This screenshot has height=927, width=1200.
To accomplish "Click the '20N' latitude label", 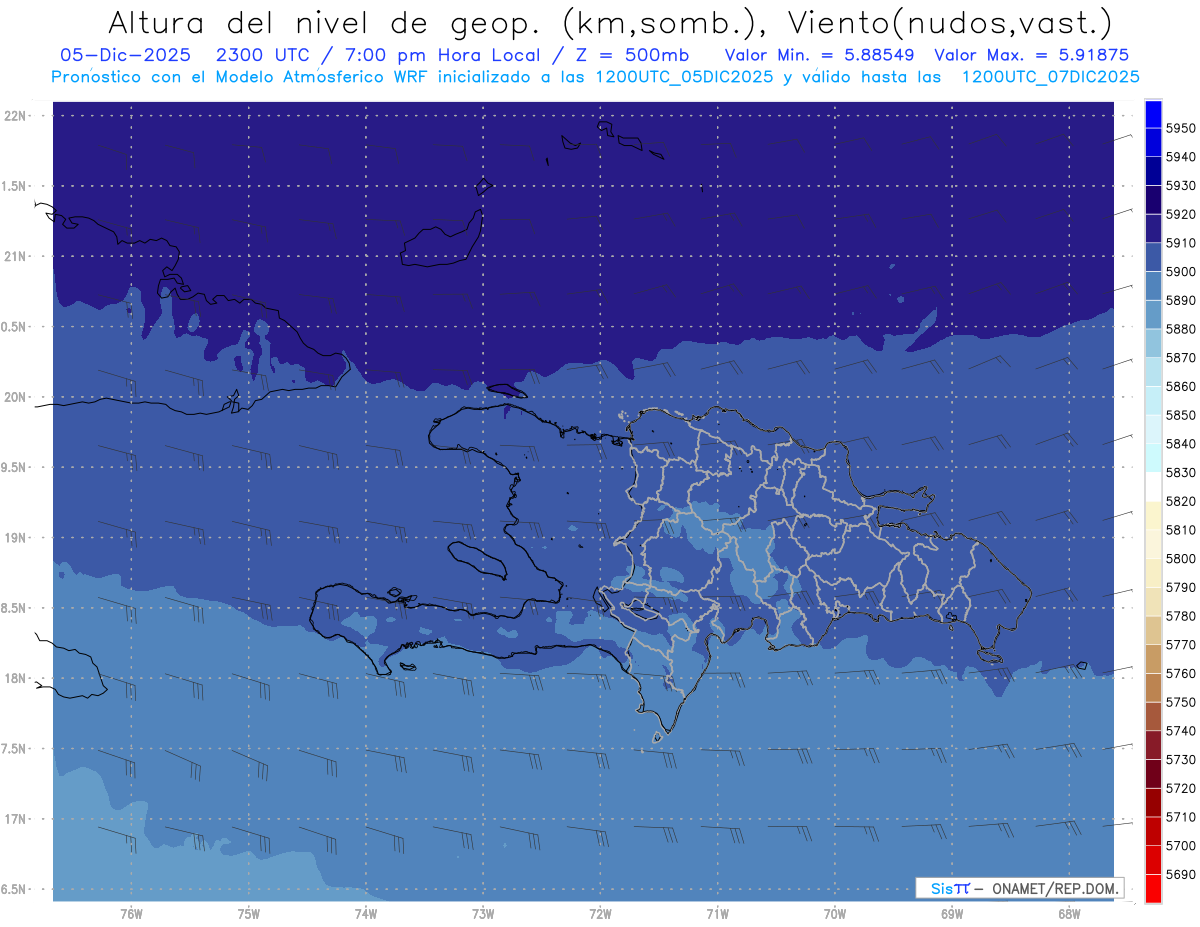I will 16,398.
